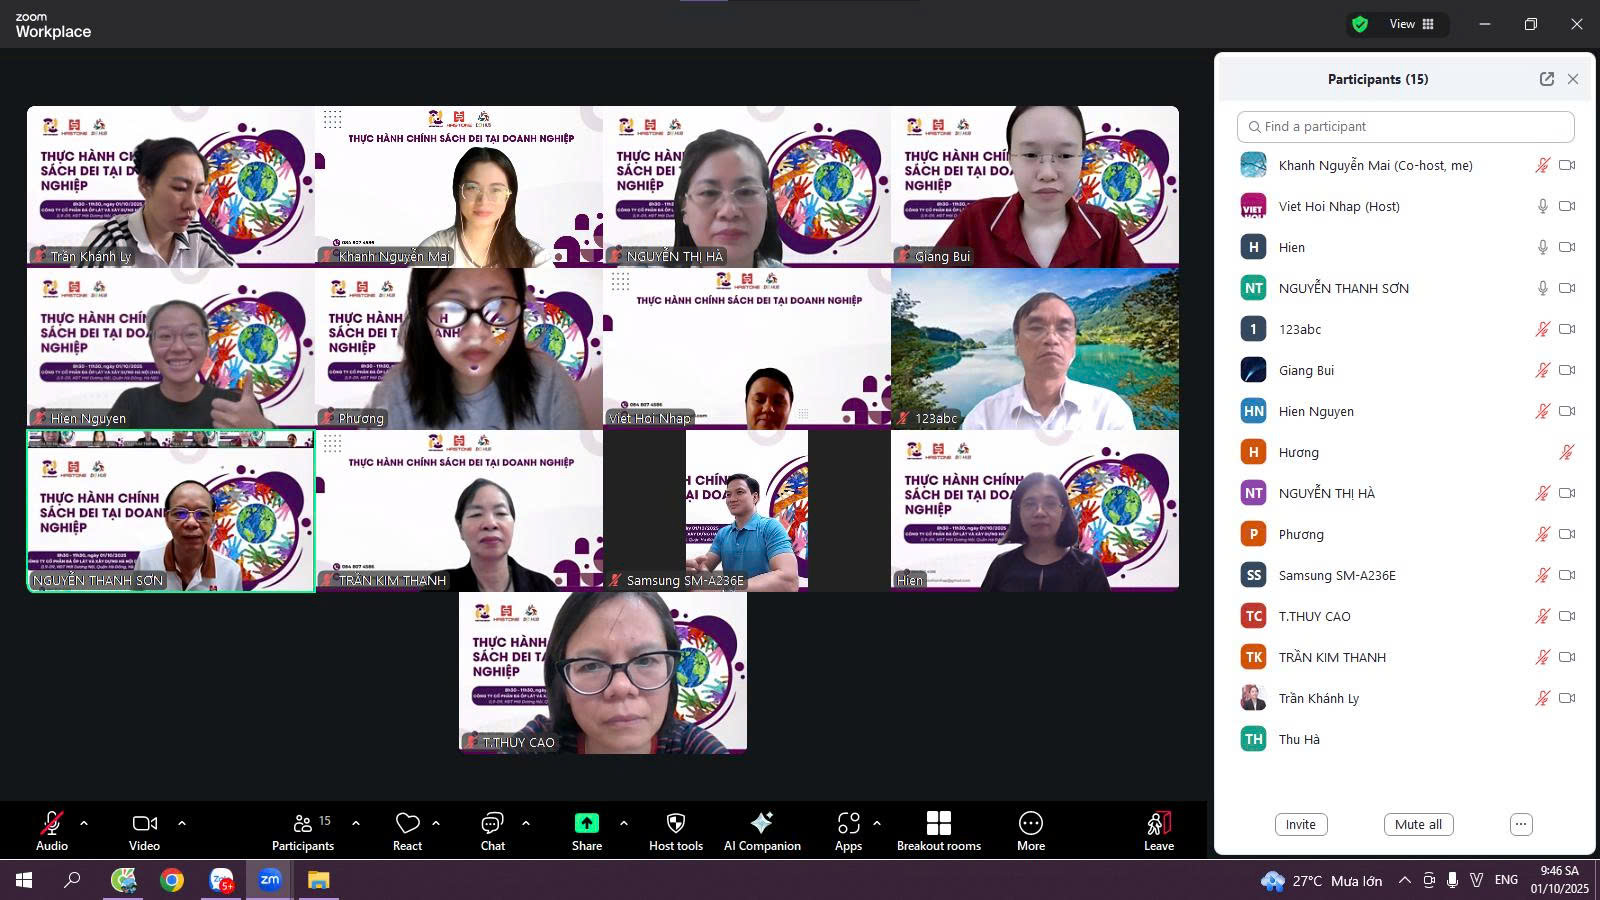This screenshot has width=1600, height=900.
Task: Pop out the Participants panel
Action: (1546, 79)
